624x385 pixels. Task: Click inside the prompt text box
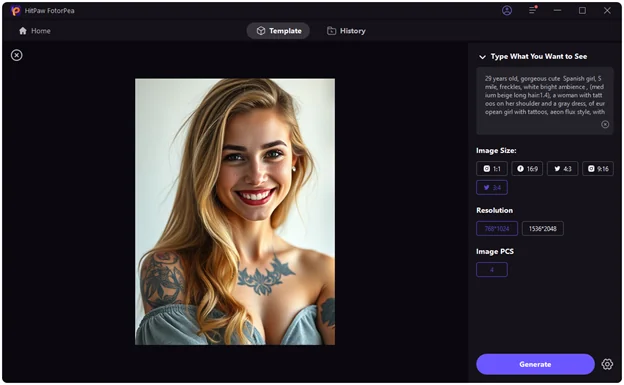click(544, 101)
